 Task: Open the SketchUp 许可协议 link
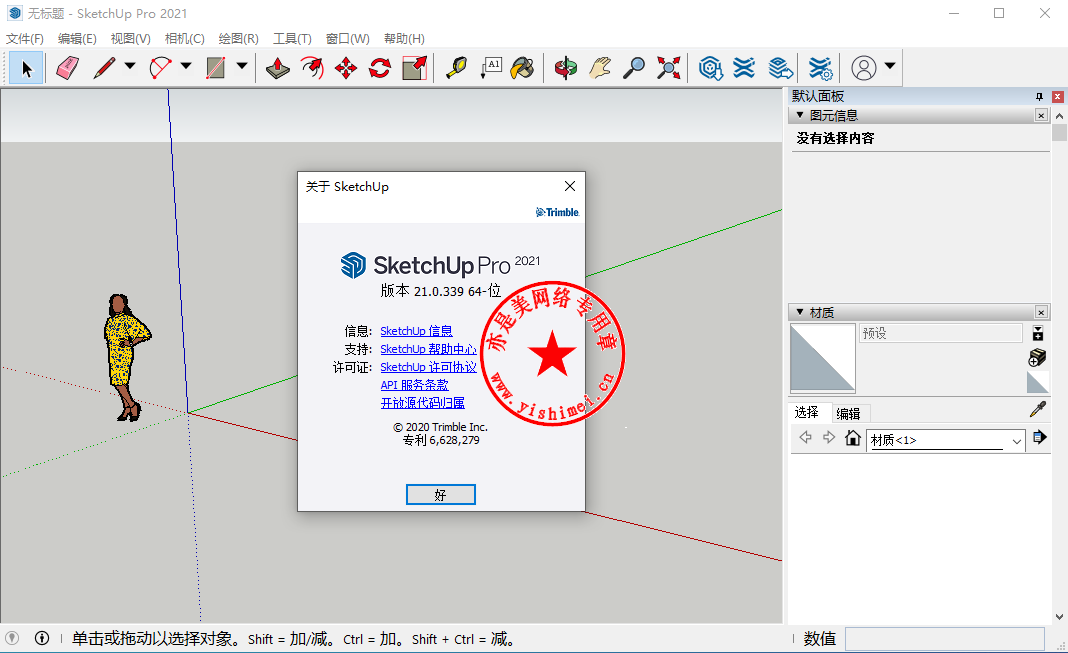click(428, 367)
